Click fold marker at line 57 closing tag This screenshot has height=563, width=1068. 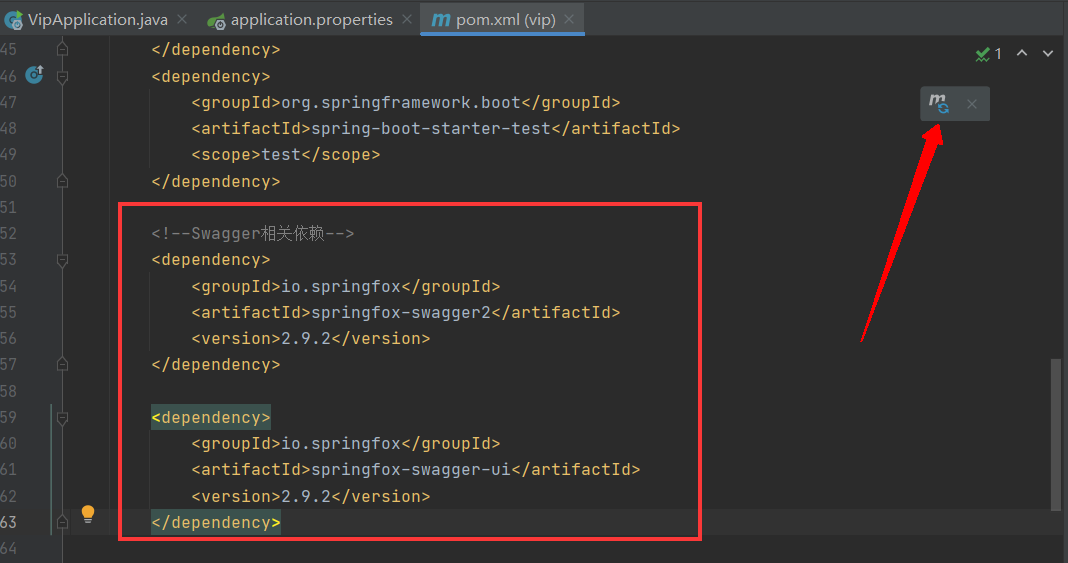click(x=62, y=365)
